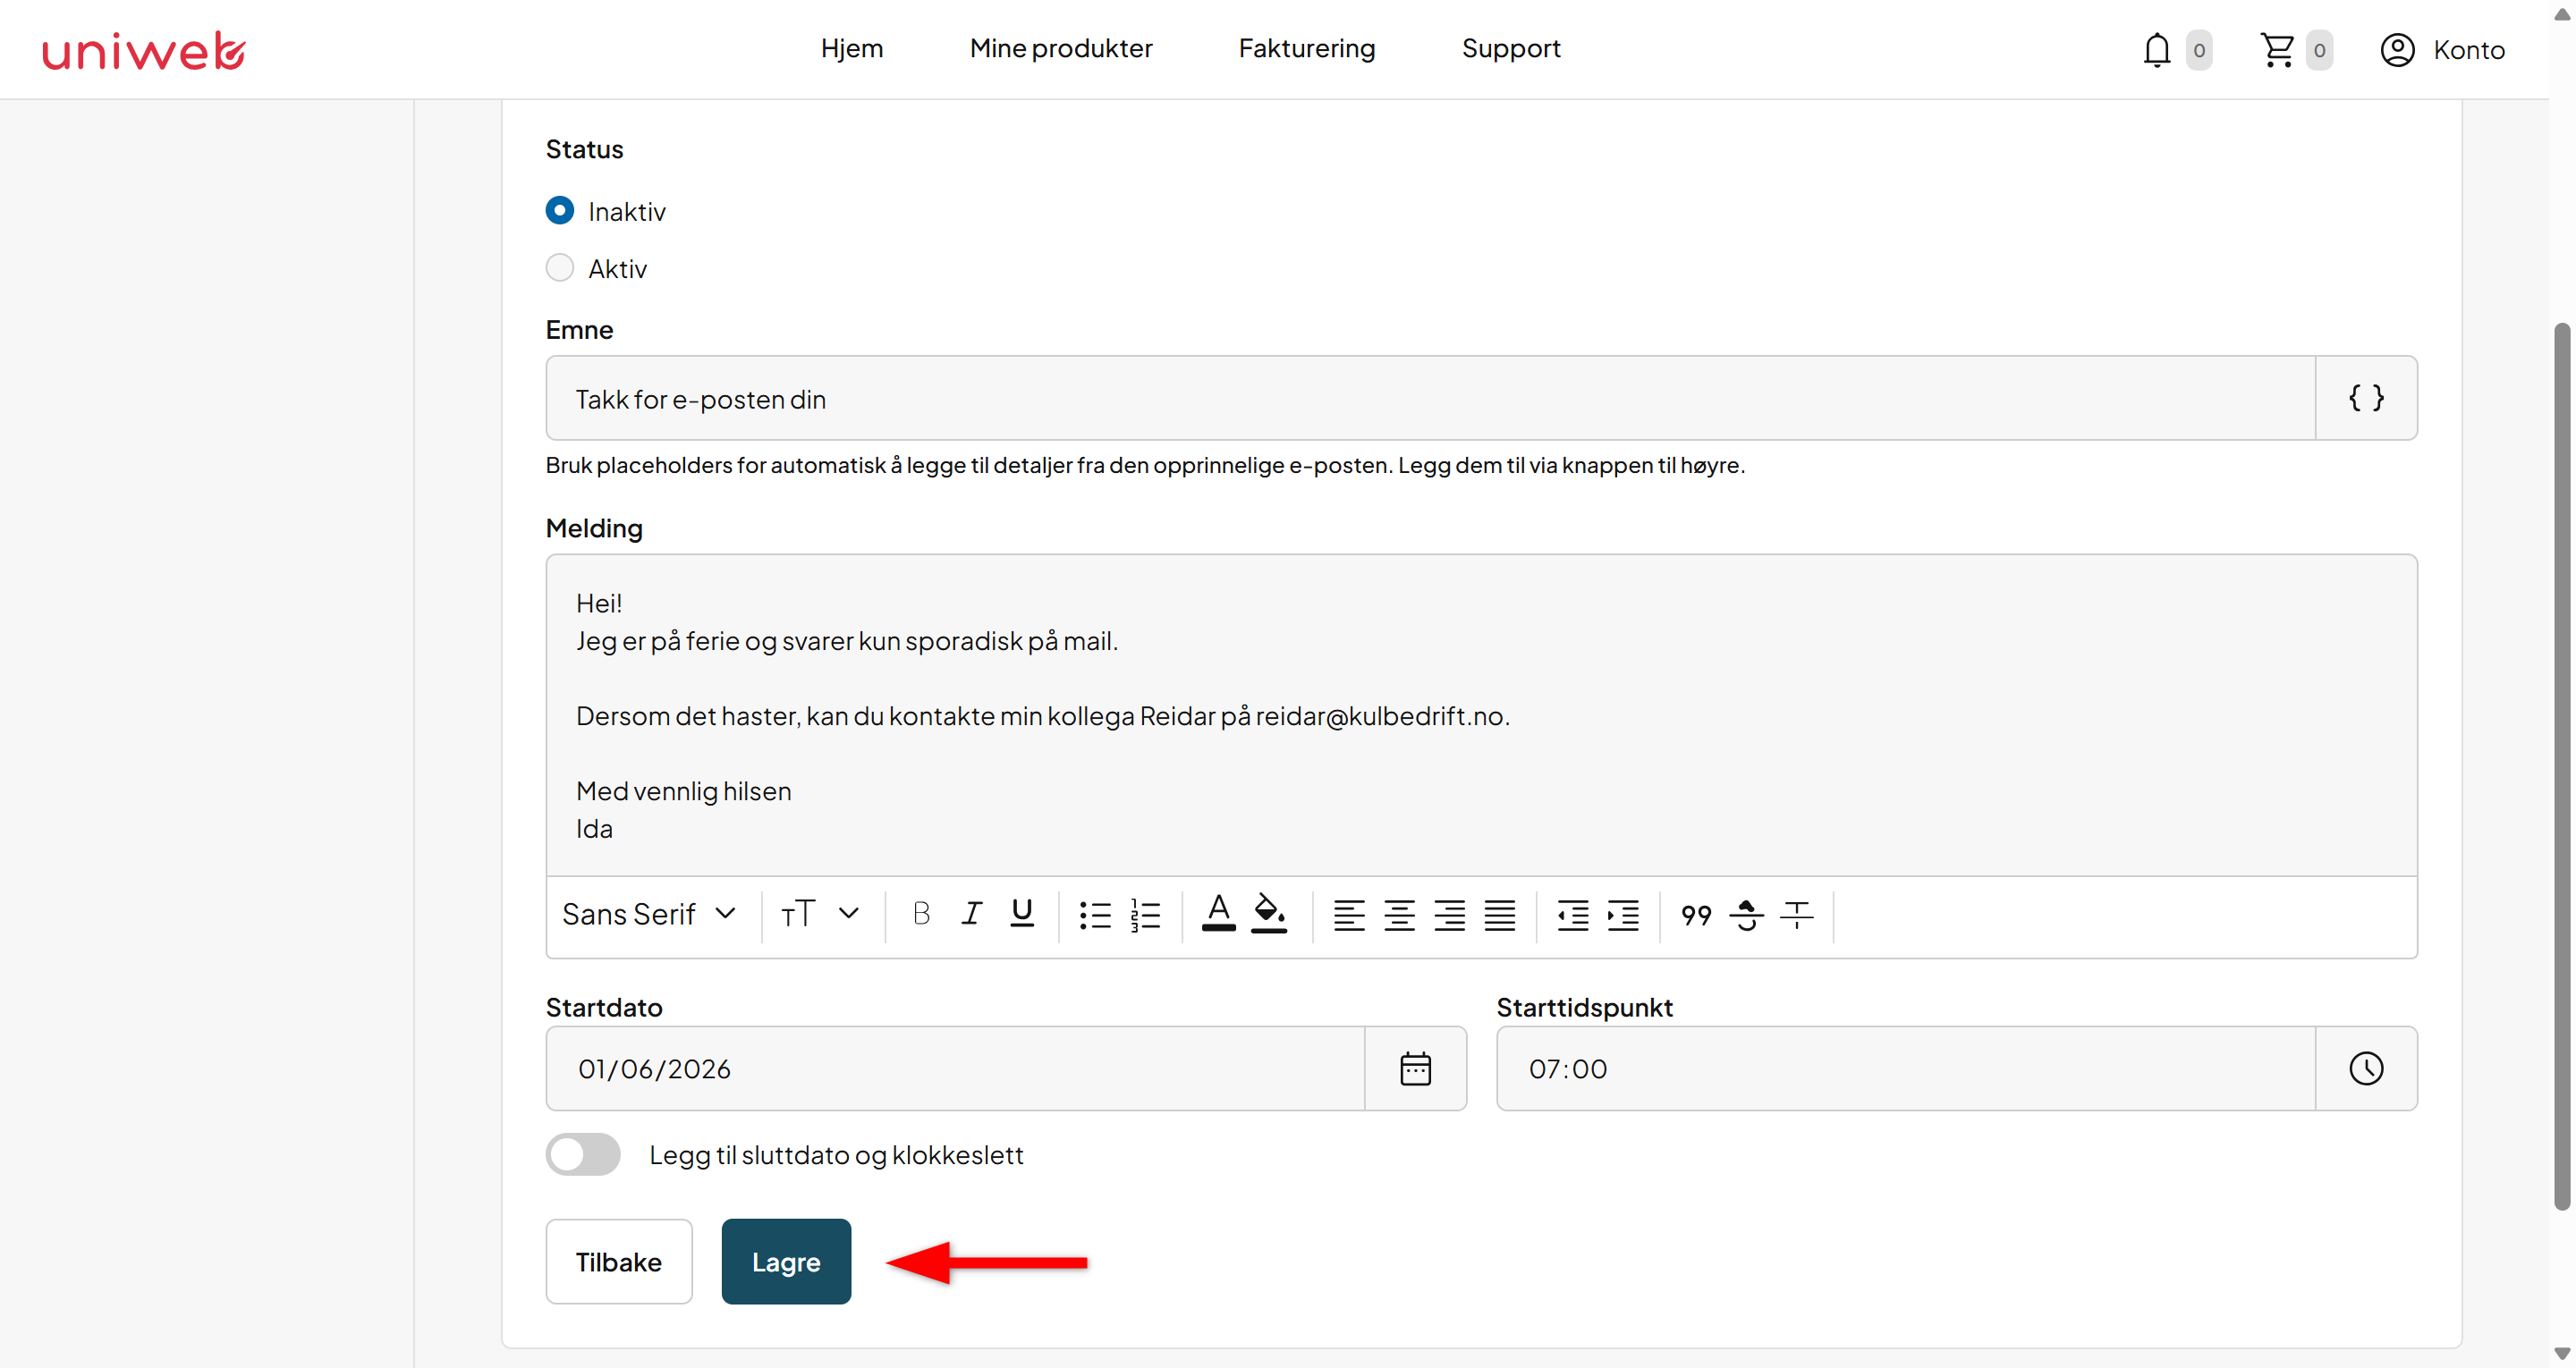Enable the sluttdato og klokkeslett switch
This screenshot has height=1368, width=2576.
pyautogui.click(x=583, y=1154)
